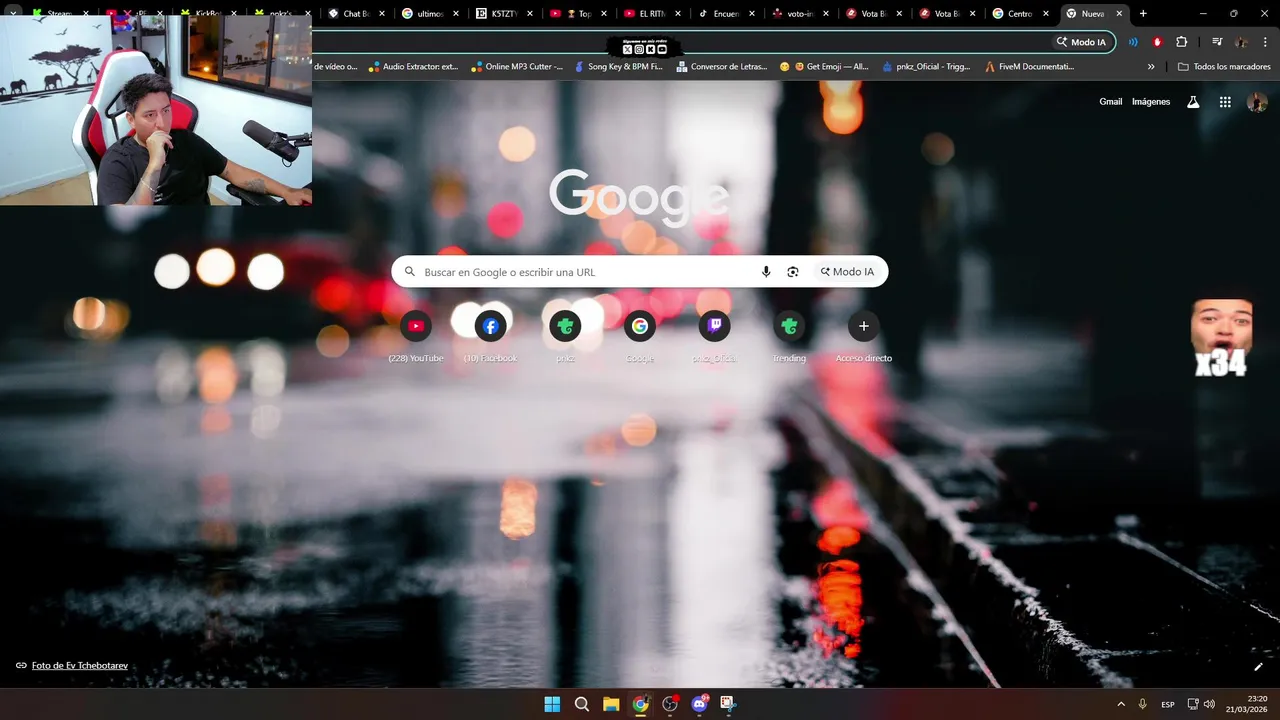Click the blue sound-wave extension icon

(1133, 42)
